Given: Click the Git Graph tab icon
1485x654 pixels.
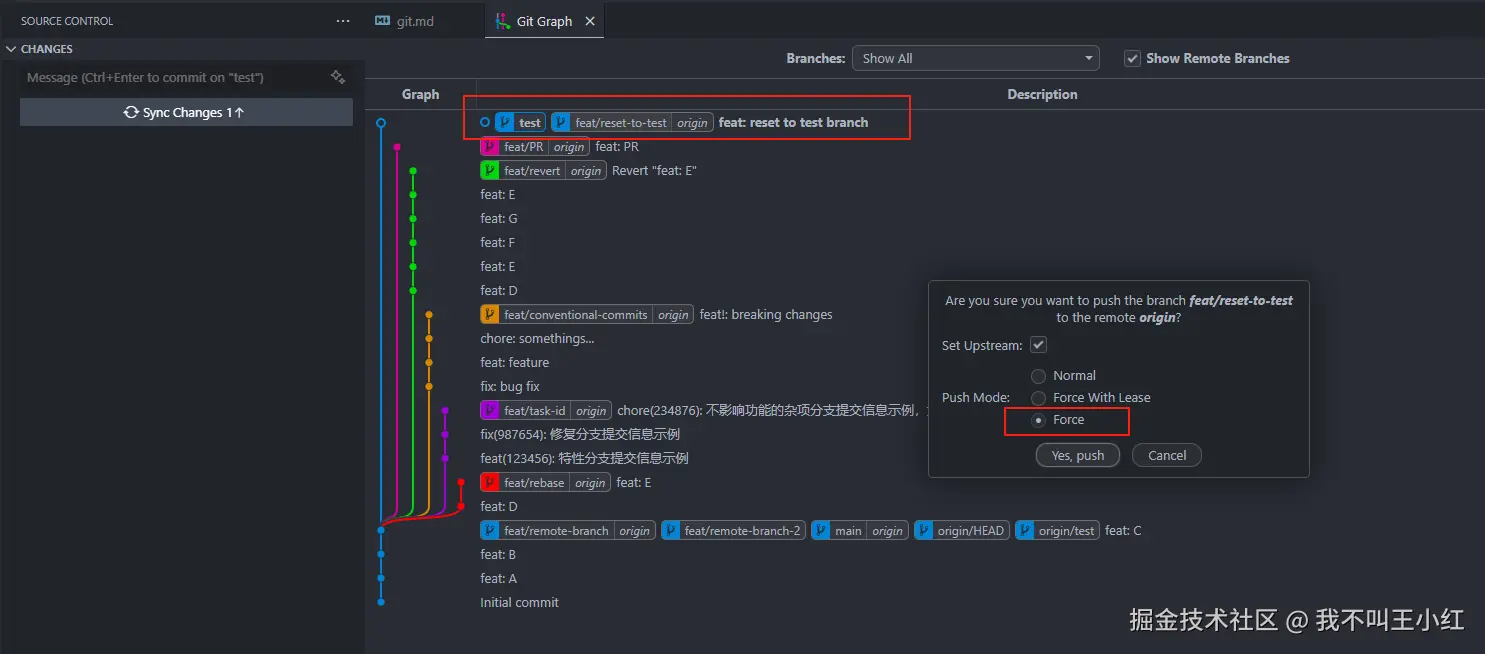Looking at the screenshot, I should pyautogui.click(x=502, y=21).
